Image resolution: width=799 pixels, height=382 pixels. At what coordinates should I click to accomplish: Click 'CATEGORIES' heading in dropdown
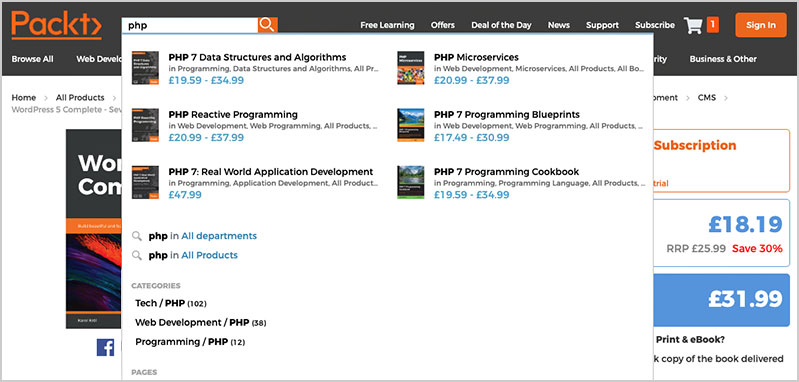[156, 286]
